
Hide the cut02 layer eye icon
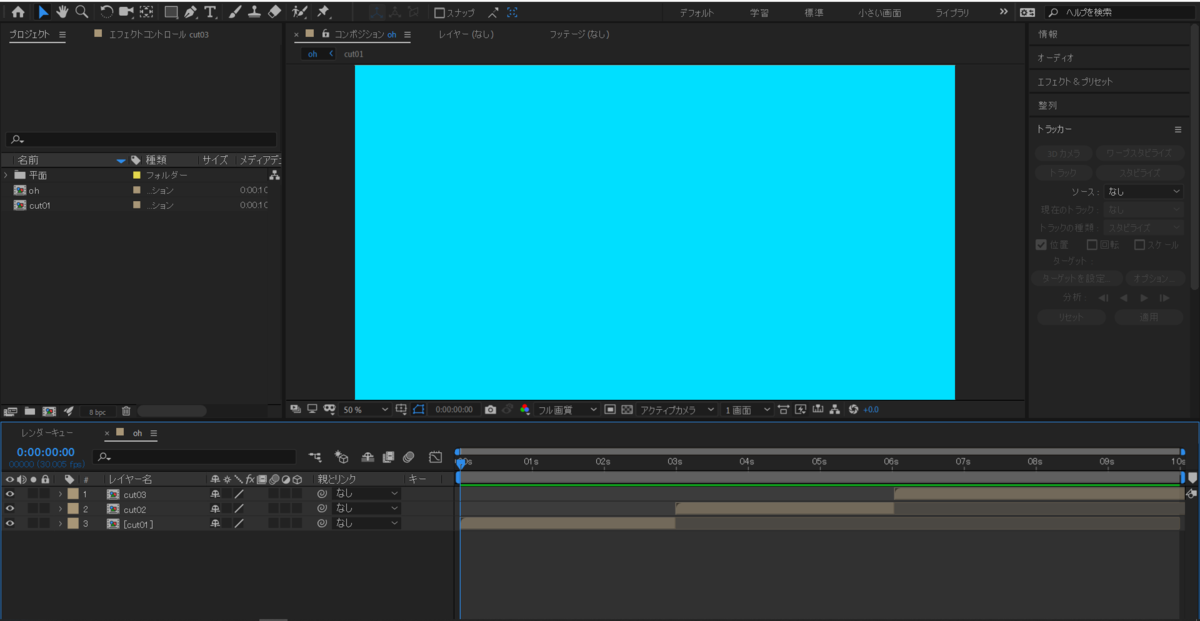coord(9,509)
